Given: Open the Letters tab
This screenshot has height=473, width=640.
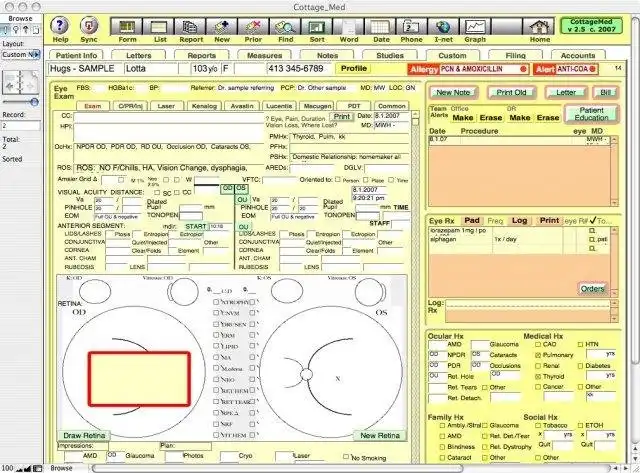Looking at the screenshot, I should (139, 56).
